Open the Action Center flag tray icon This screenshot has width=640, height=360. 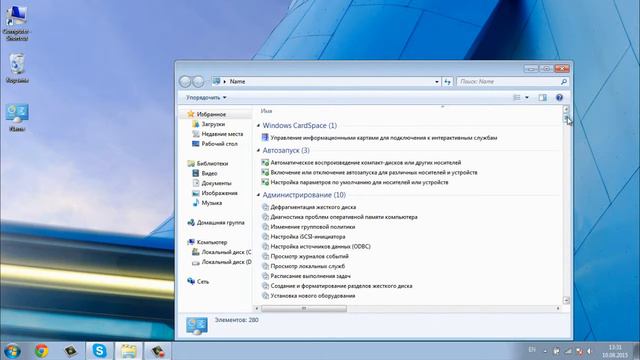(556, 351)
